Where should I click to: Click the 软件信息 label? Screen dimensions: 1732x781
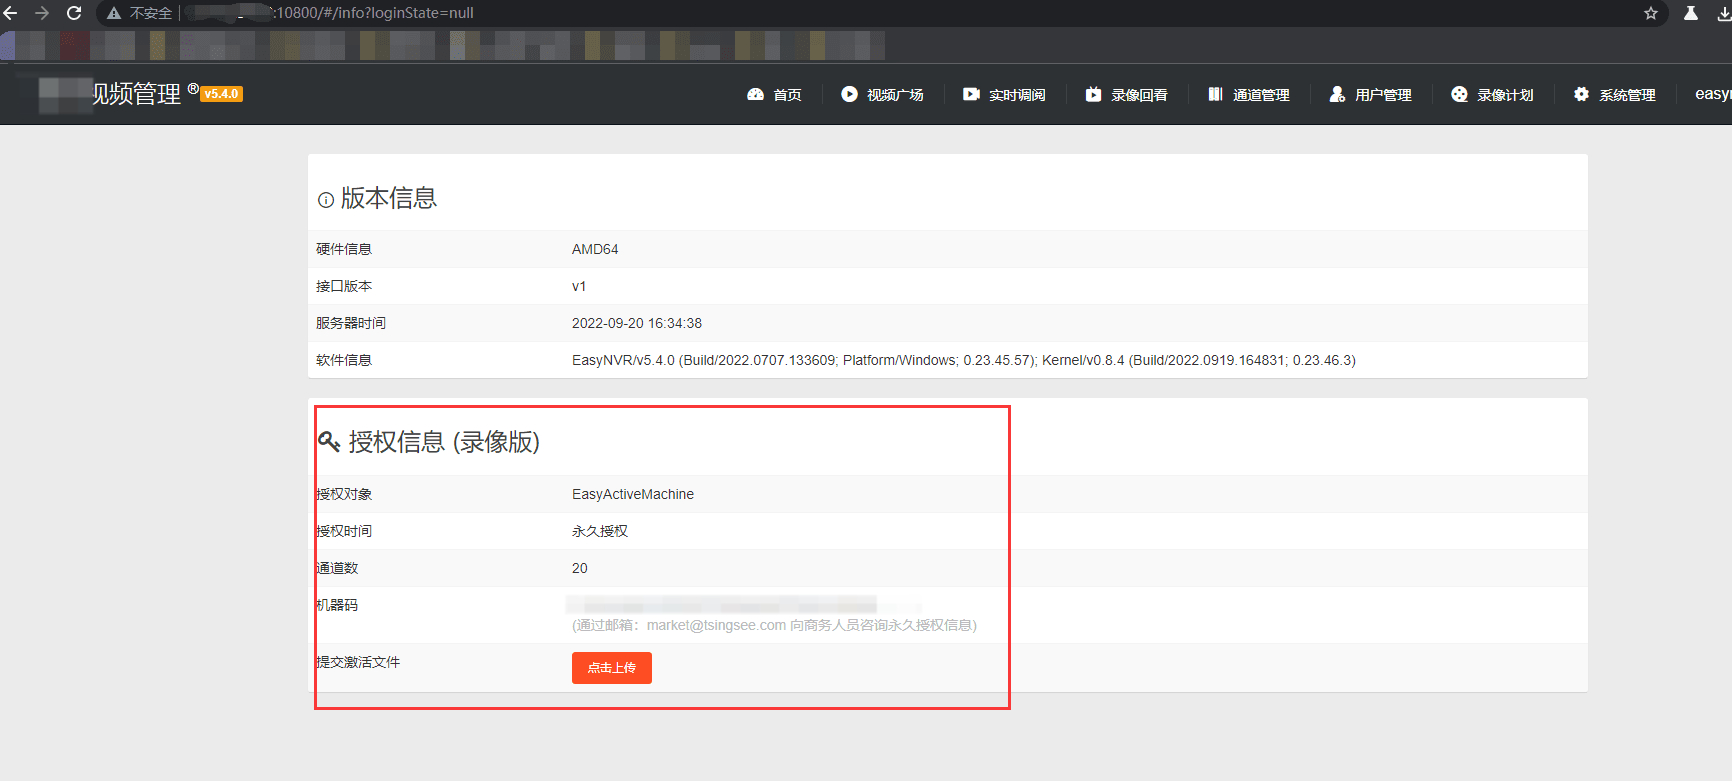point(344,360)
